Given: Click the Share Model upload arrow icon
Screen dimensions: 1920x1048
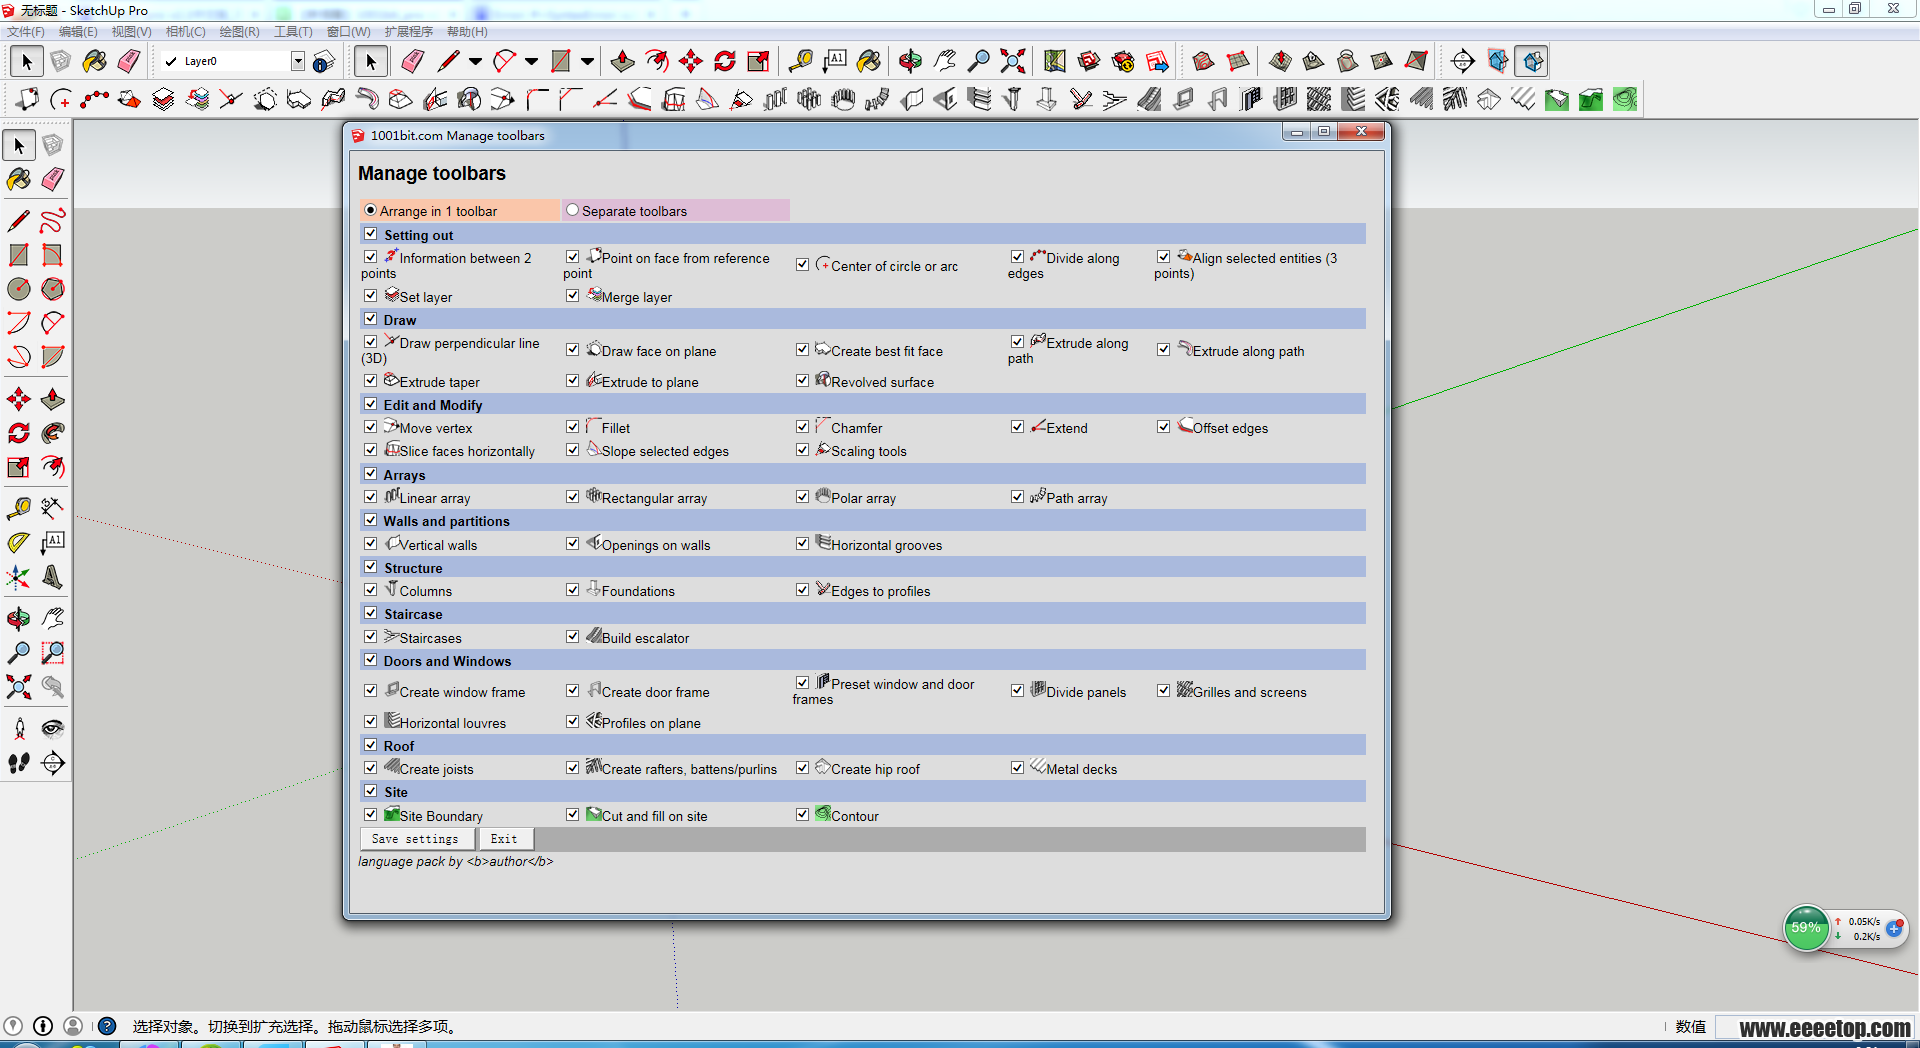Looking at the screenshot, I should coord(1157,62).
